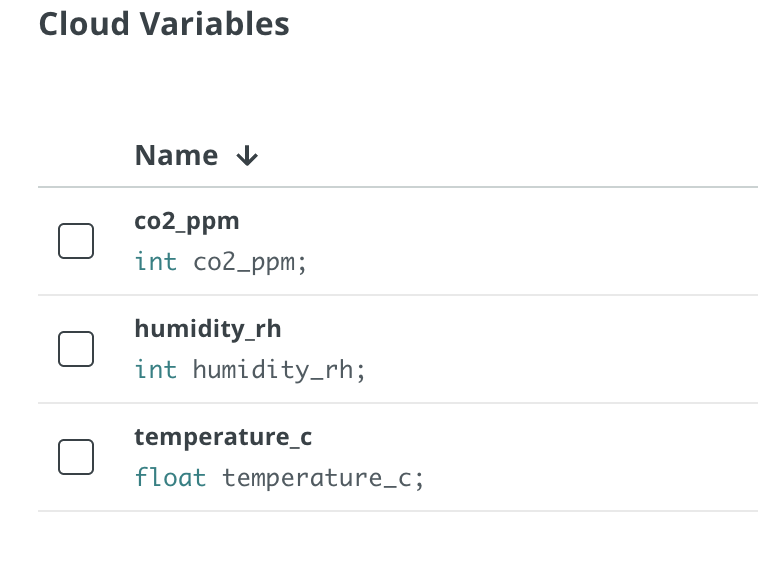Click the float type keyword
Image resolution: width=758 pixels, height=578 pixels.
(171, 478)
